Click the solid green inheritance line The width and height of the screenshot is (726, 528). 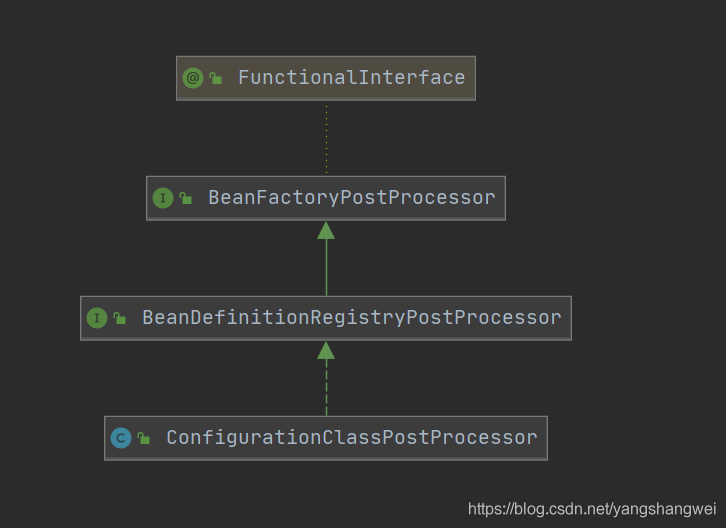(x=326, y=268)
